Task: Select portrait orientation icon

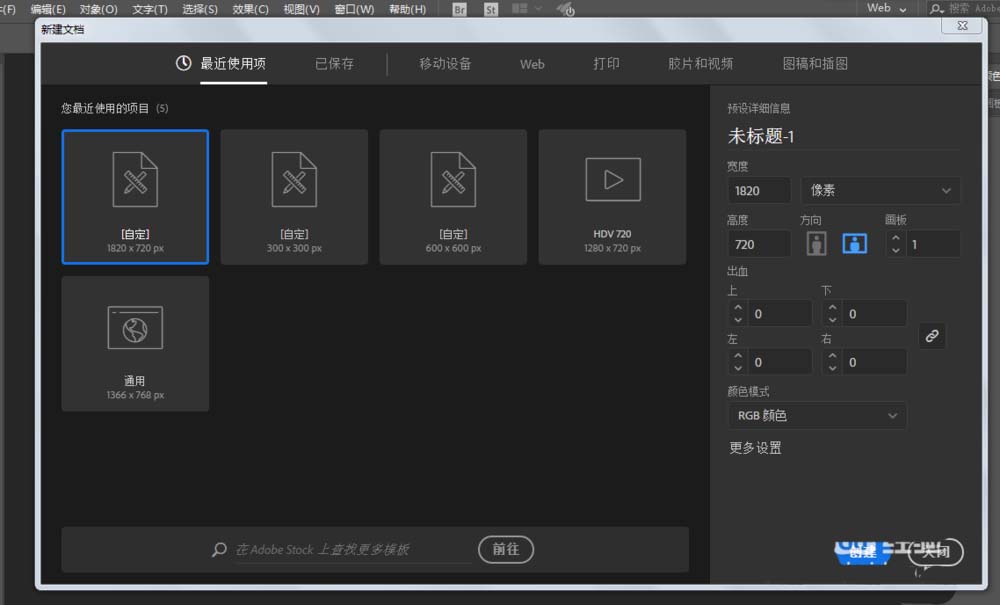Action: (816, 244)
